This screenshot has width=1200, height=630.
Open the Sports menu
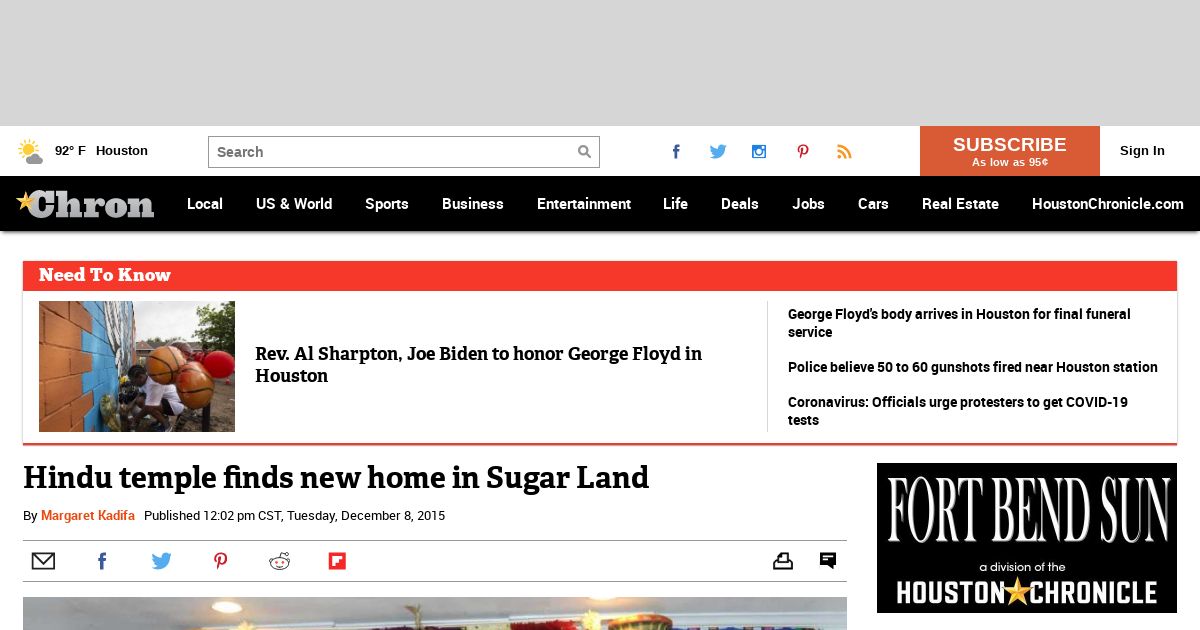coord(387,204)
